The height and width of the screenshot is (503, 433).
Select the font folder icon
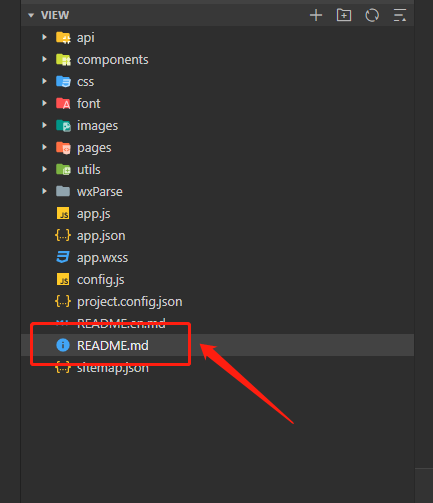63,104
